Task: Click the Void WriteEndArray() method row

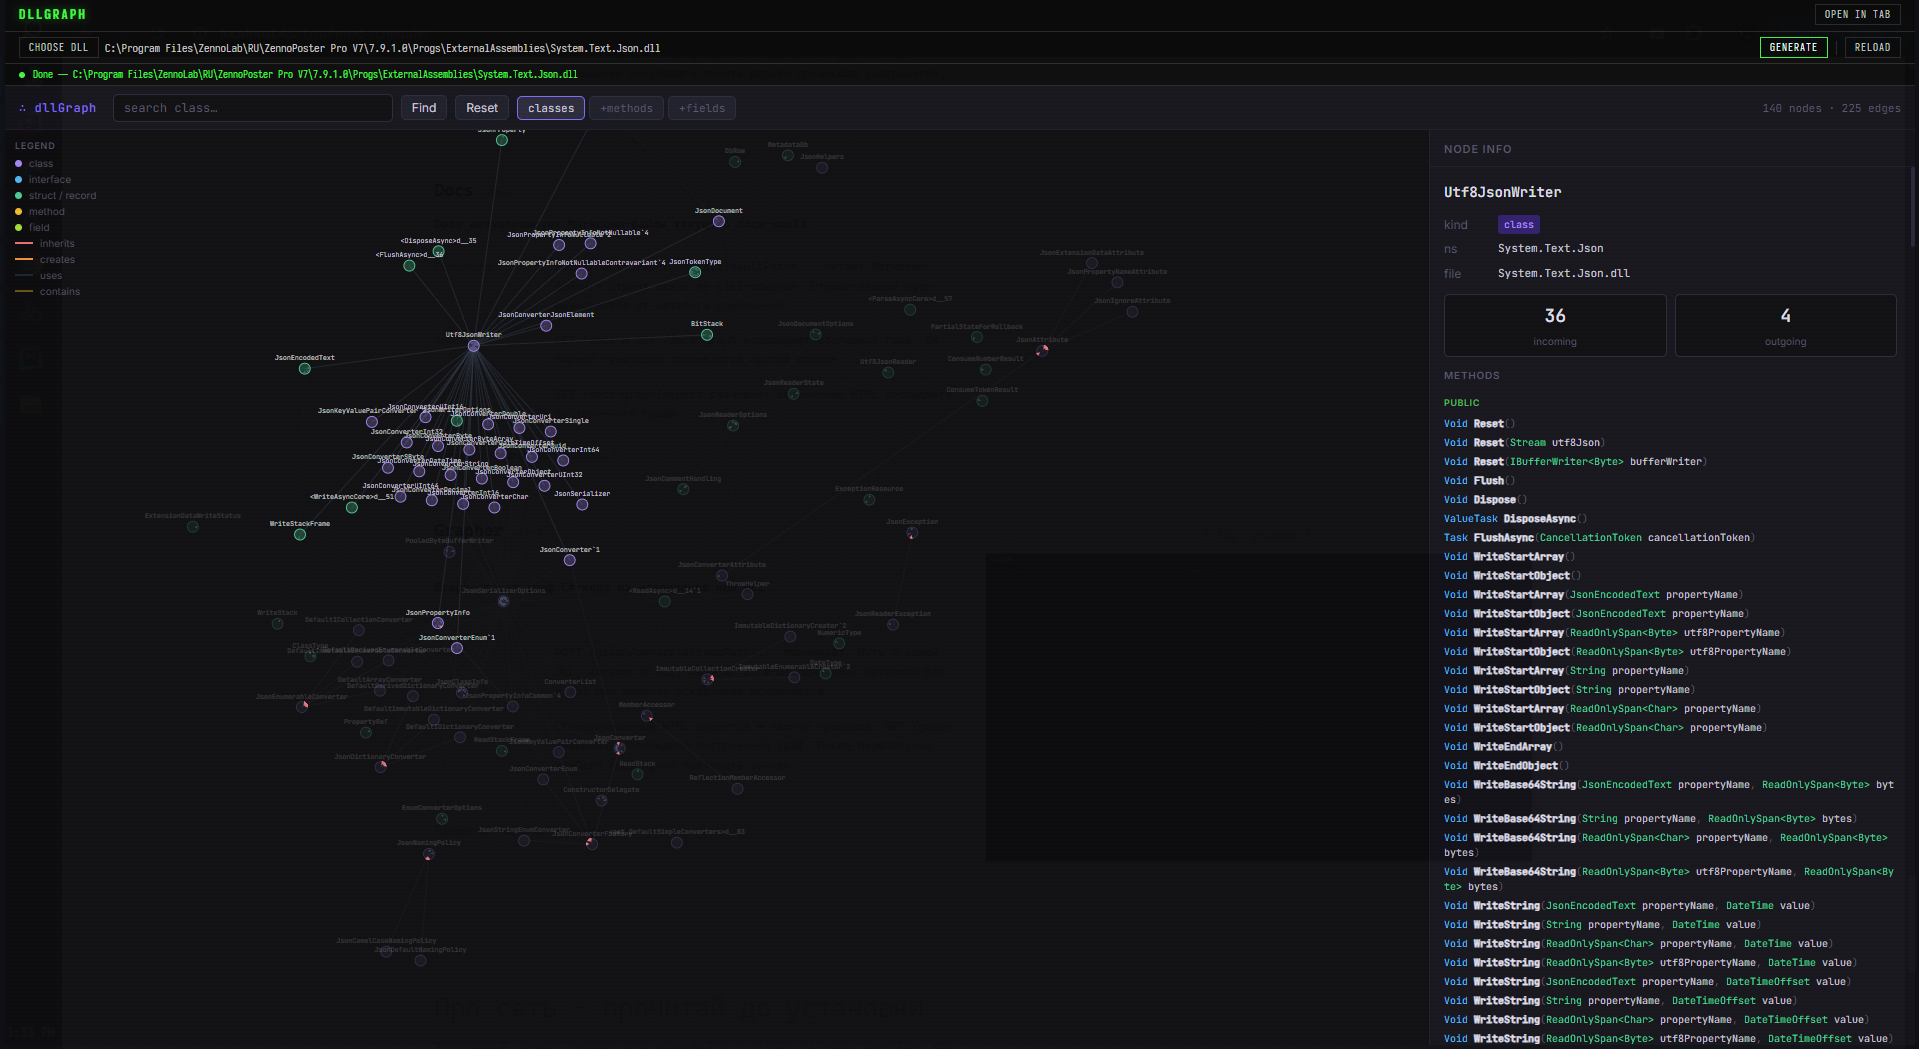Action: coord(1503,747)
